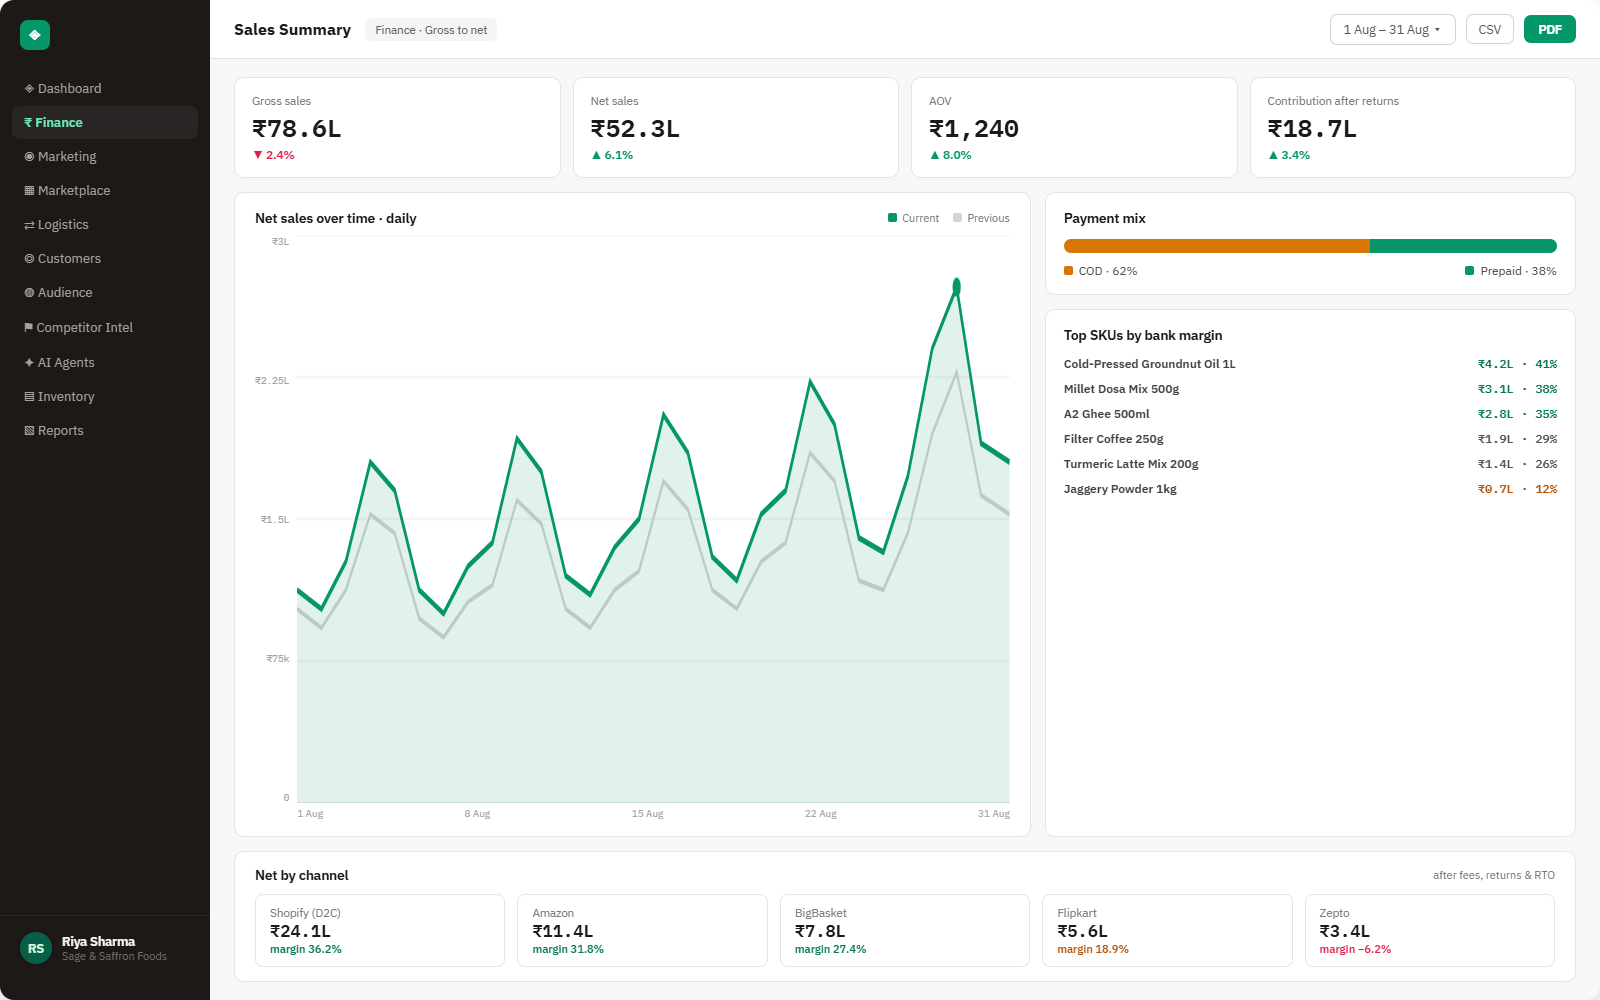Click the Finance · Gross to net breadcrumb tag
Viewport: 1600px width, 1000px height.
click(431, 30)
